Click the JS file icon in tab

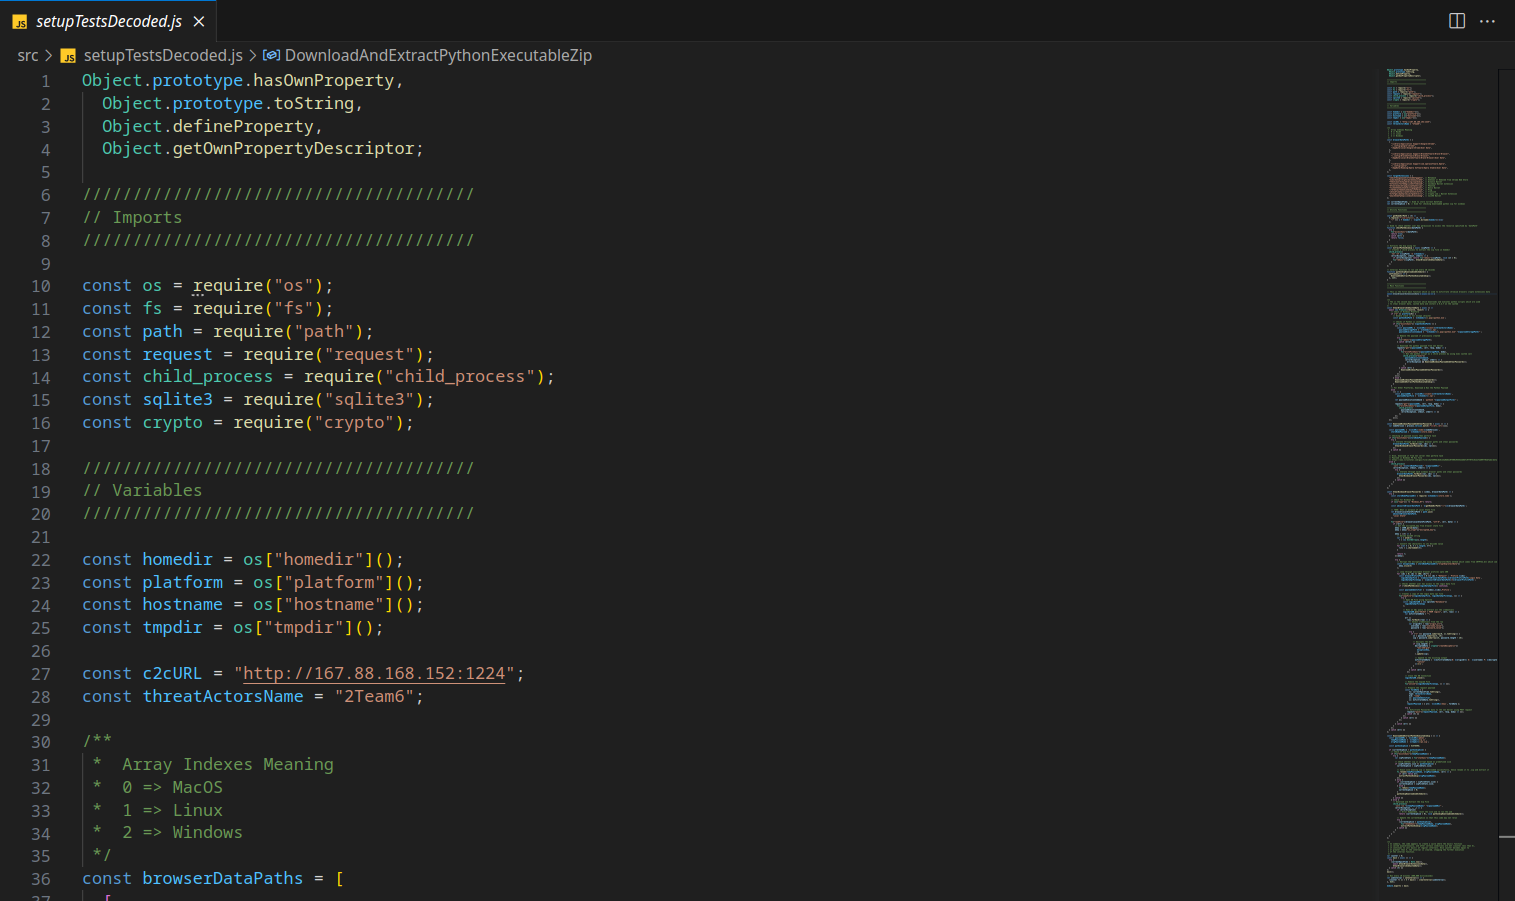click(x=20, y=22)
